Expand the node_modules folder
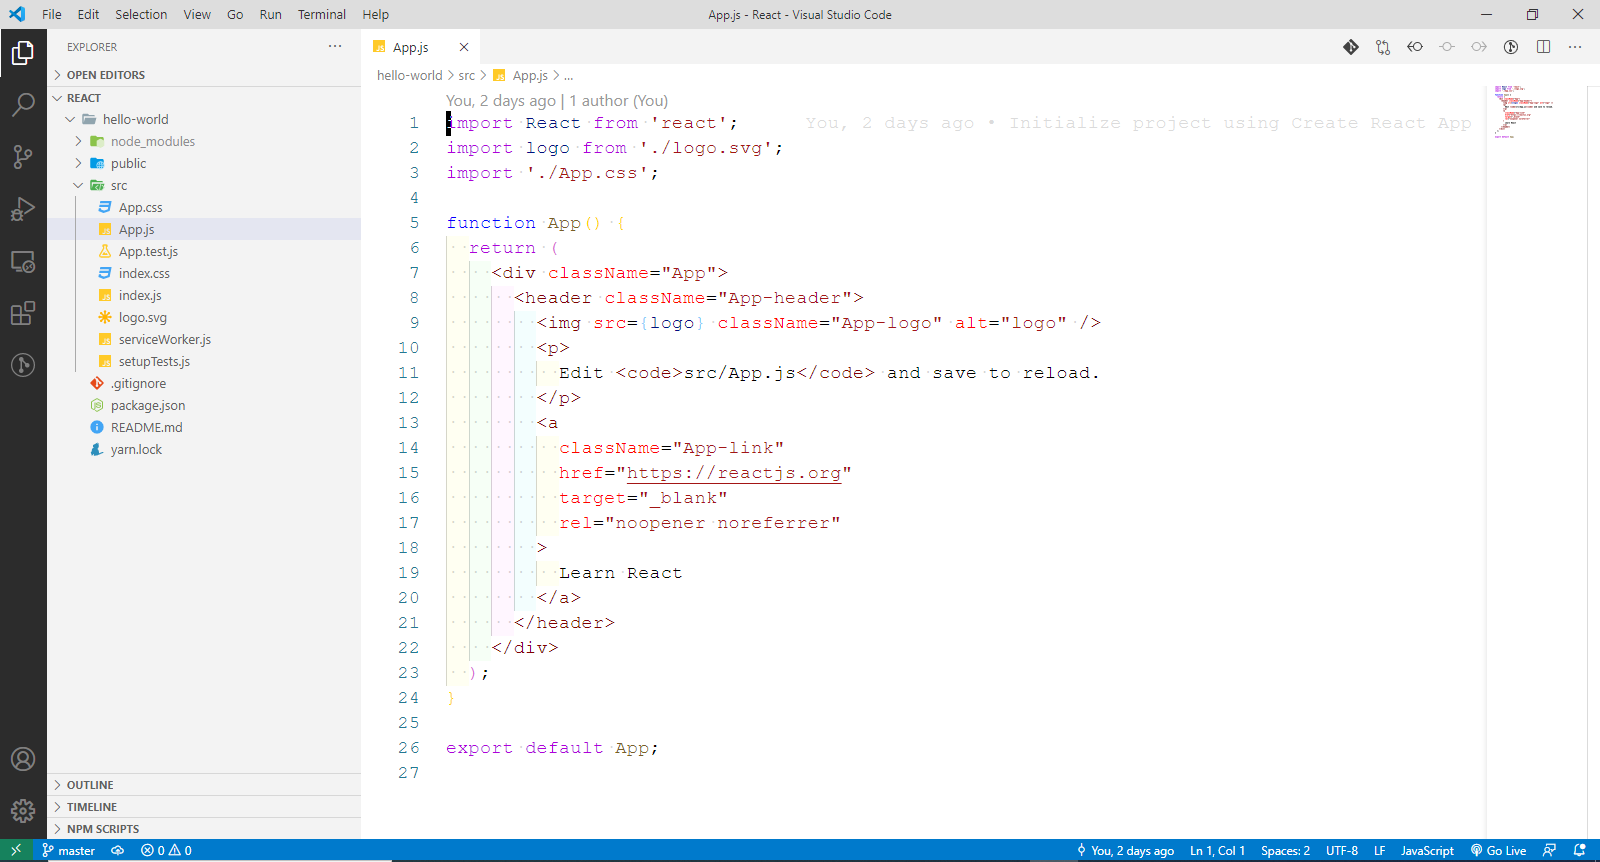The height and width of the screenshot is (862, 1600). tap(204, 141)
